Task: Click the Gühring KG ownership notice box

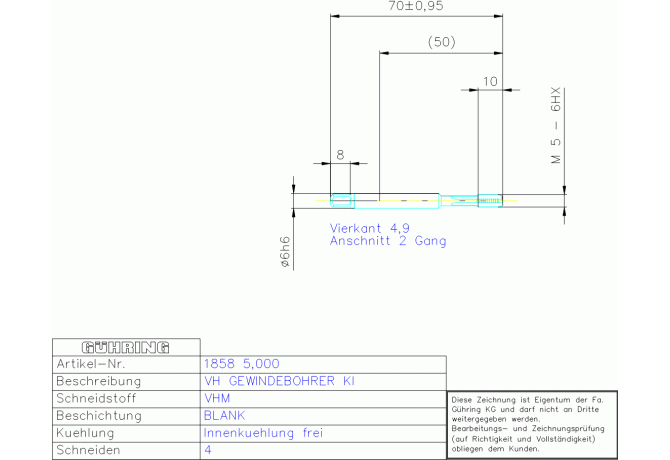Action: pos(532,425)
